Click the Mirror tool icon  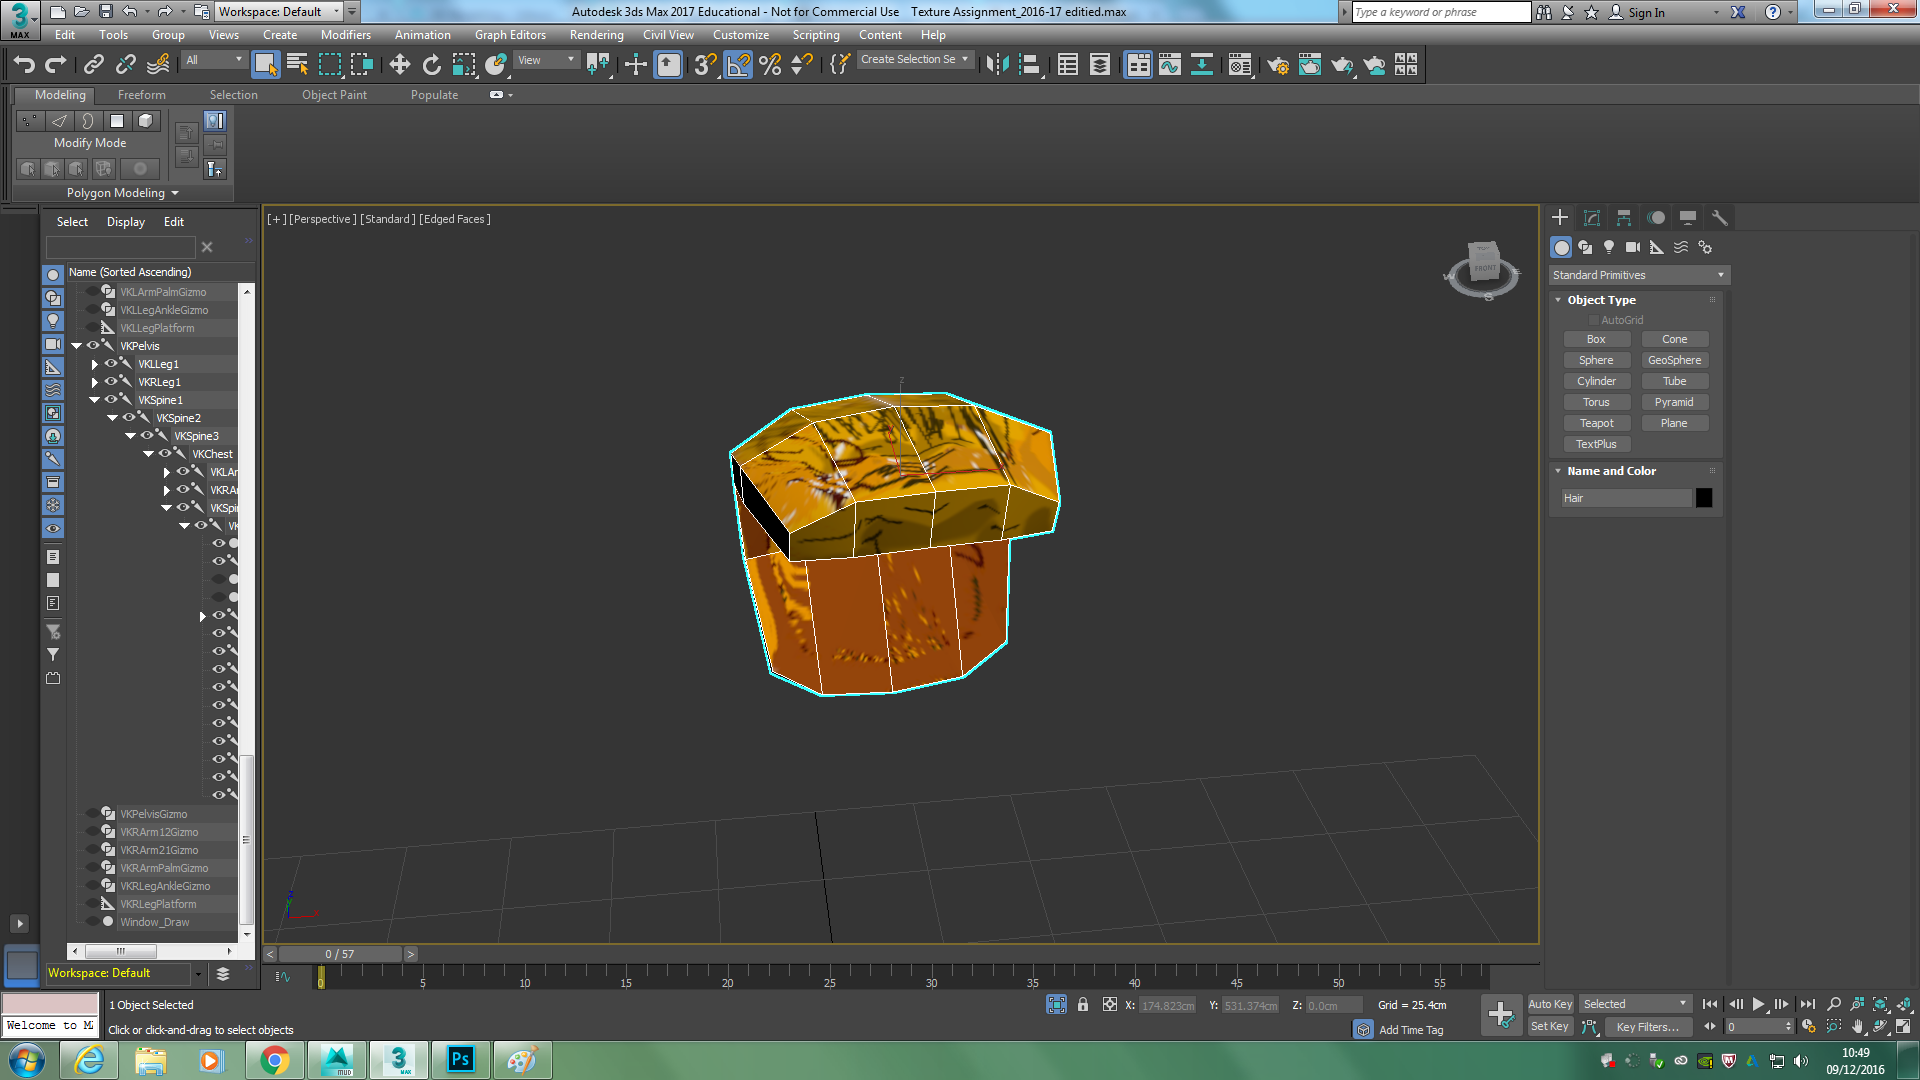[x=996, y=65]
